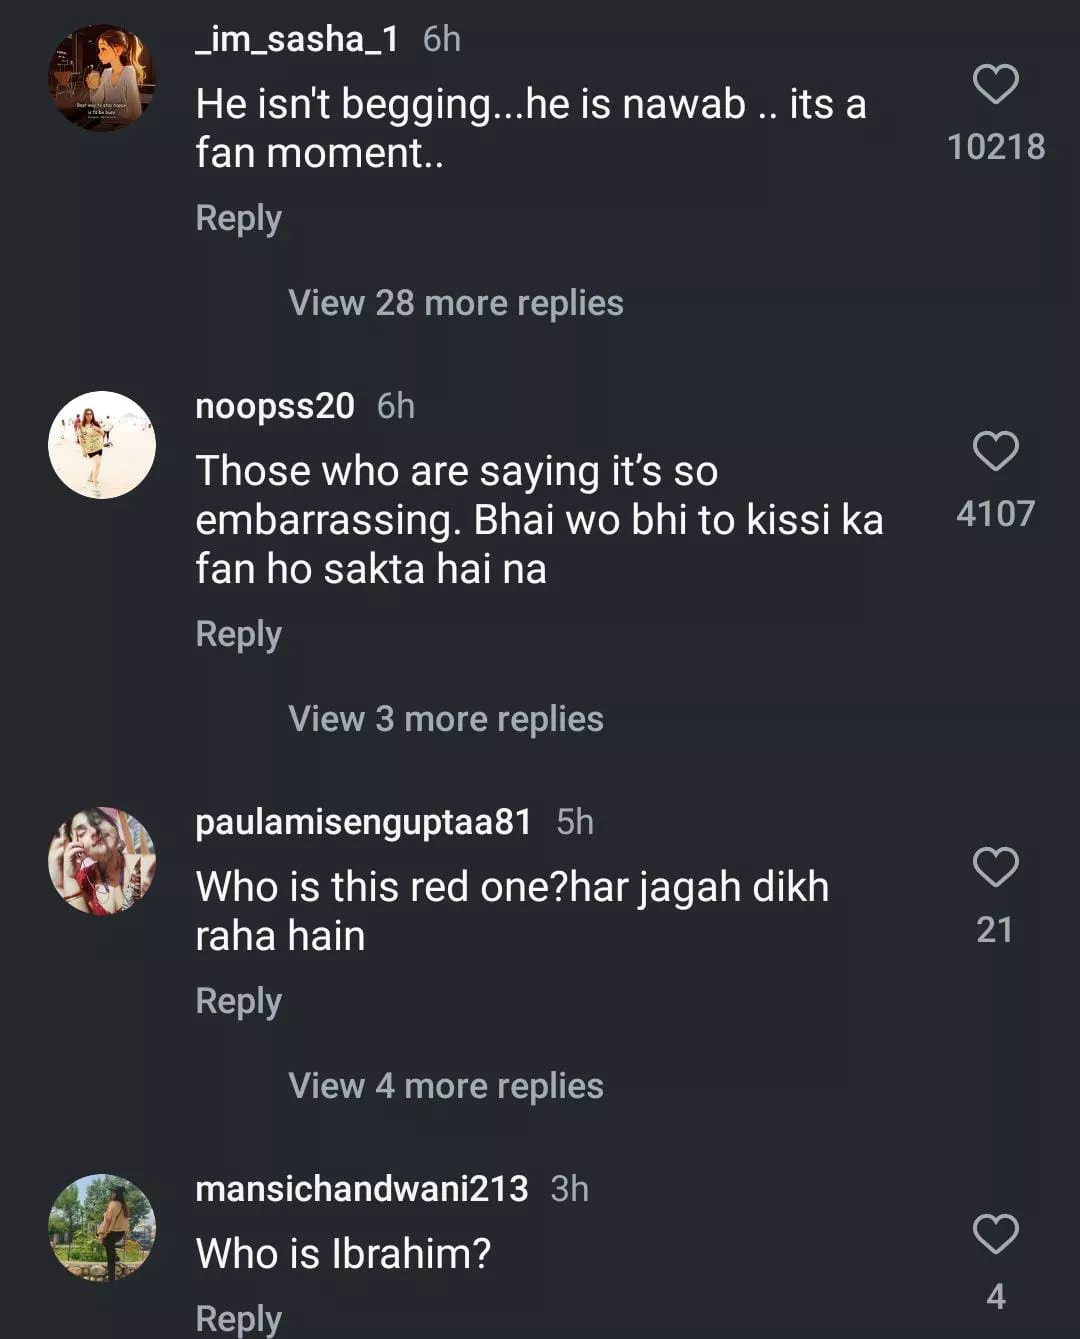This screenshot has height=1339, width=1080.
Task: Reply to the nawab fan moment comment
Action: coord(238,218)
